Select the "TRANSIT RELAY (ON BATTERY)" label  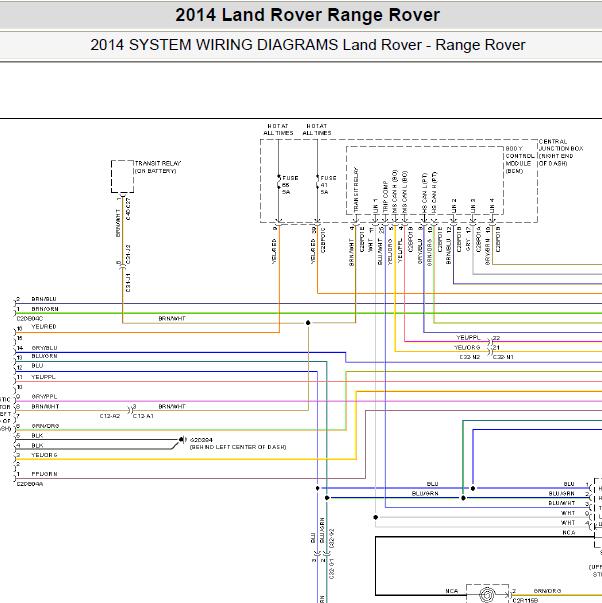[x=158, y=167]
